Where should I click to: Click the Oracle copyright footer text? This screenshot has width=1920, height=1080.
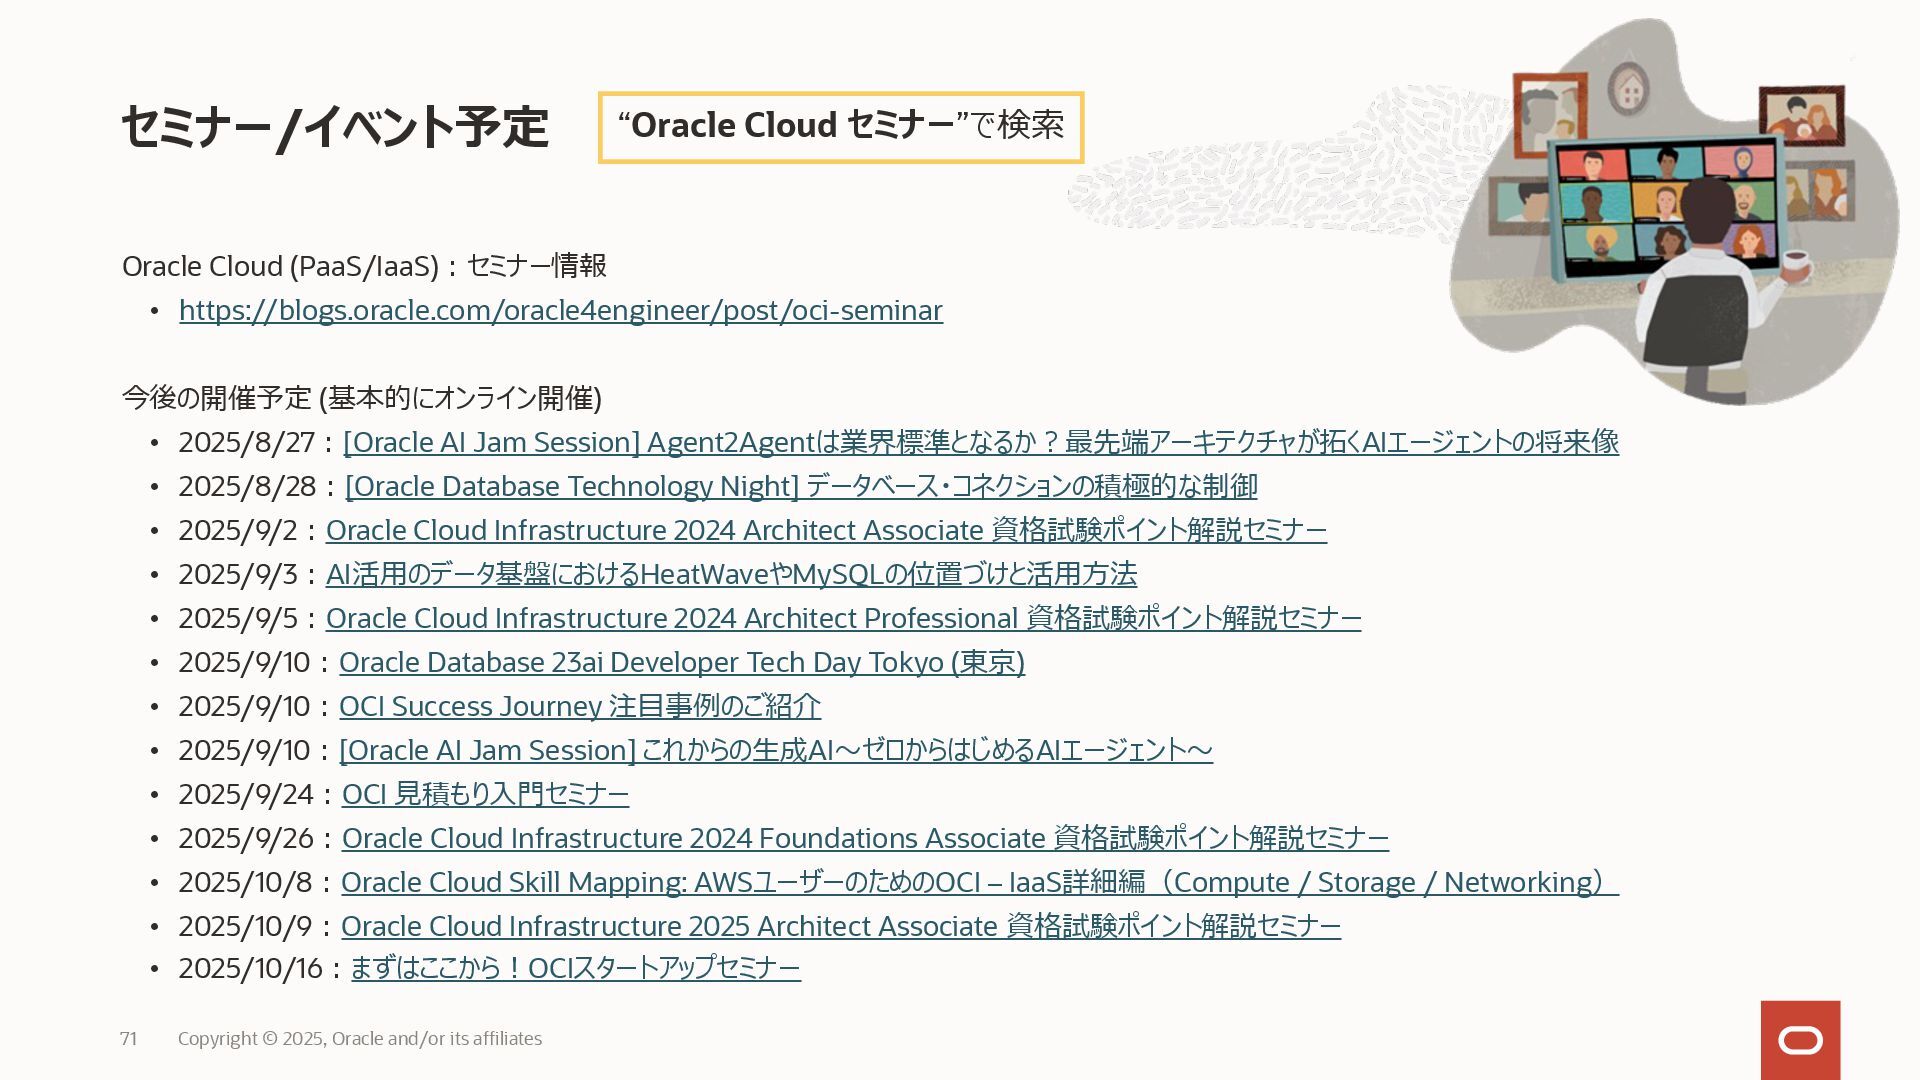click(360, 1039)
